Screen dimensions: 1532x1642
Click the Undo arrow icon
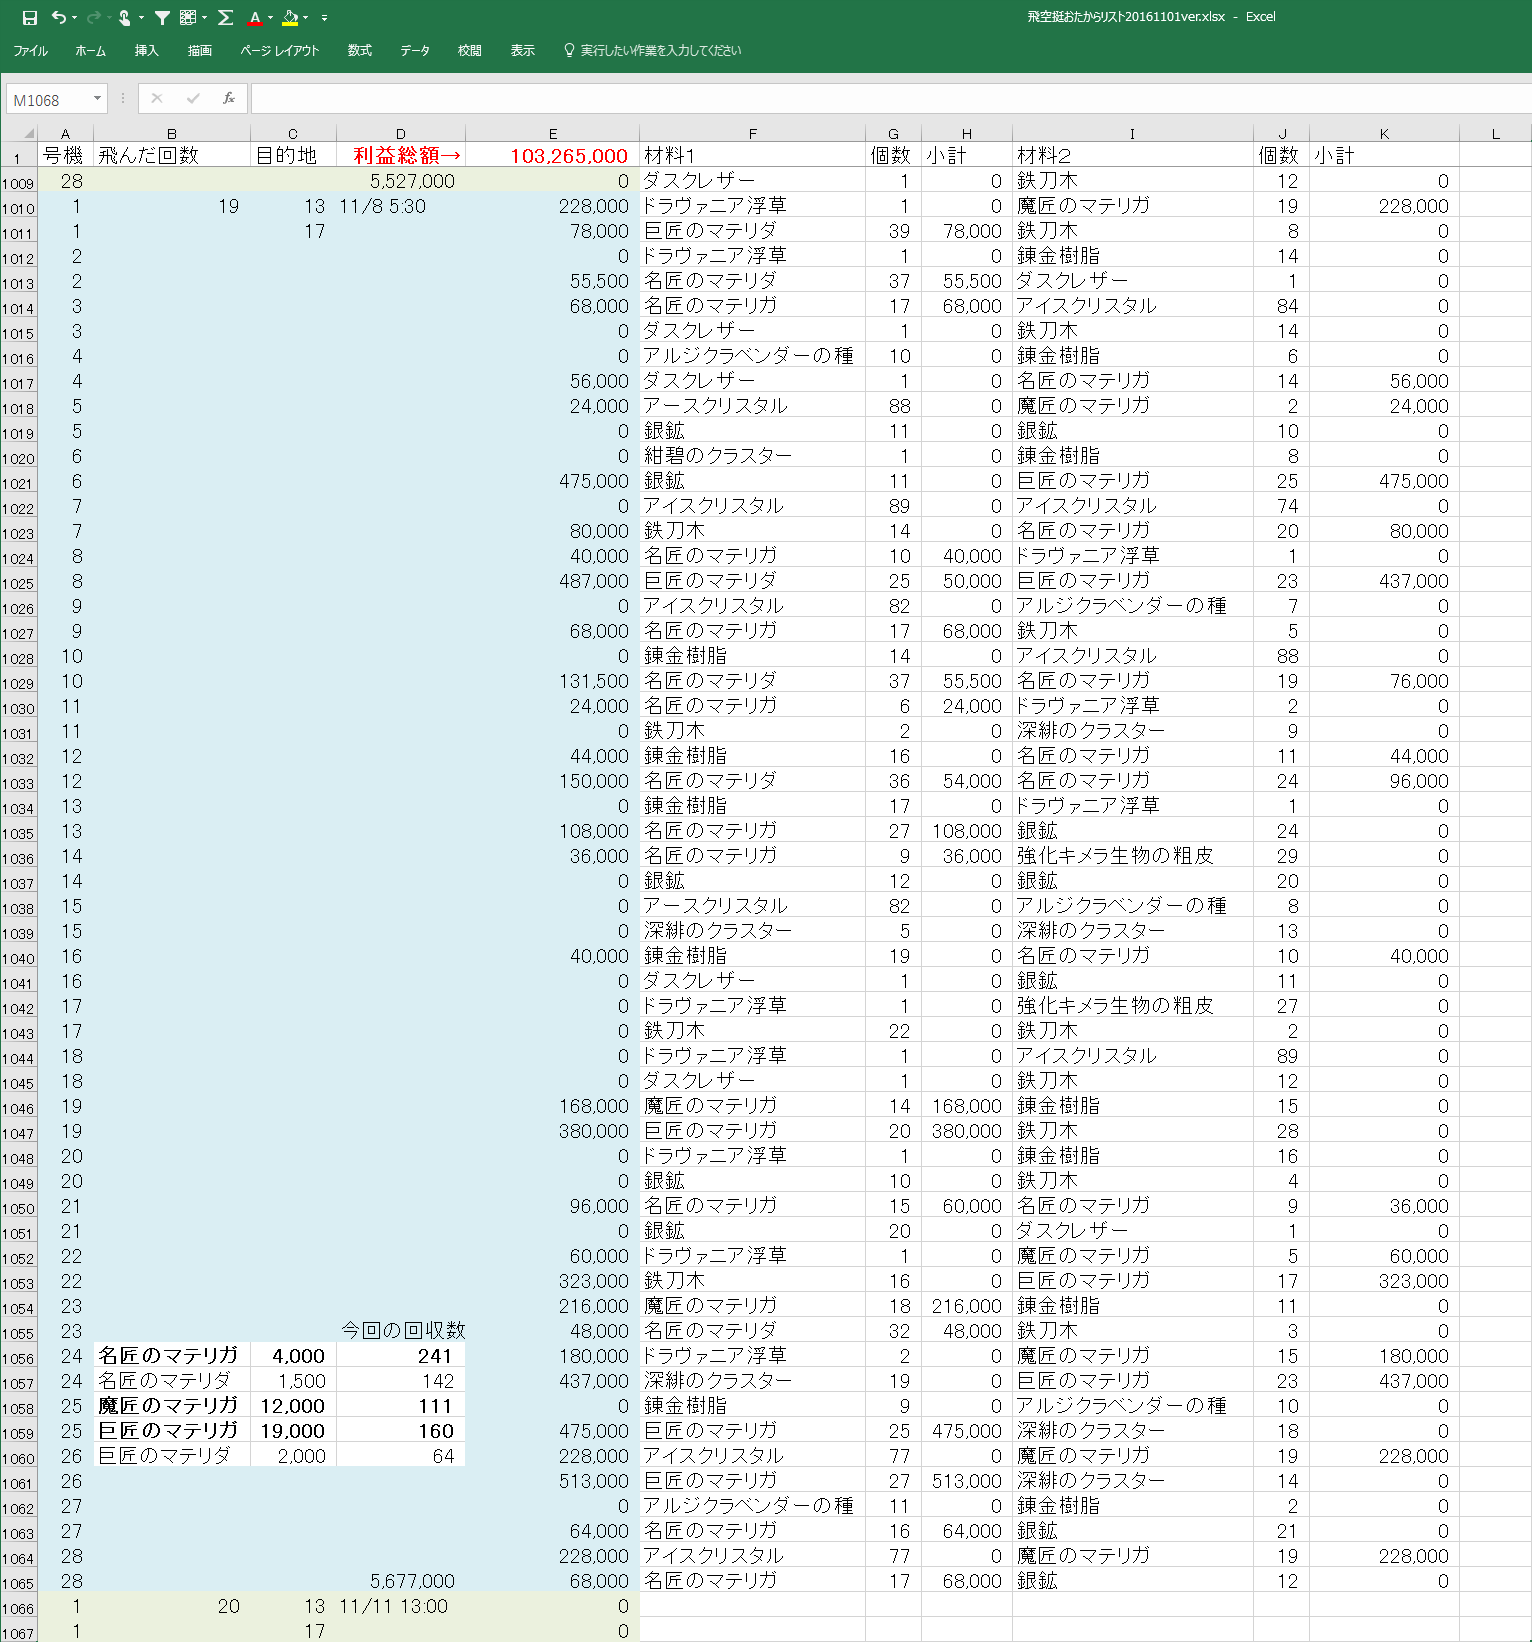[58, 18]
